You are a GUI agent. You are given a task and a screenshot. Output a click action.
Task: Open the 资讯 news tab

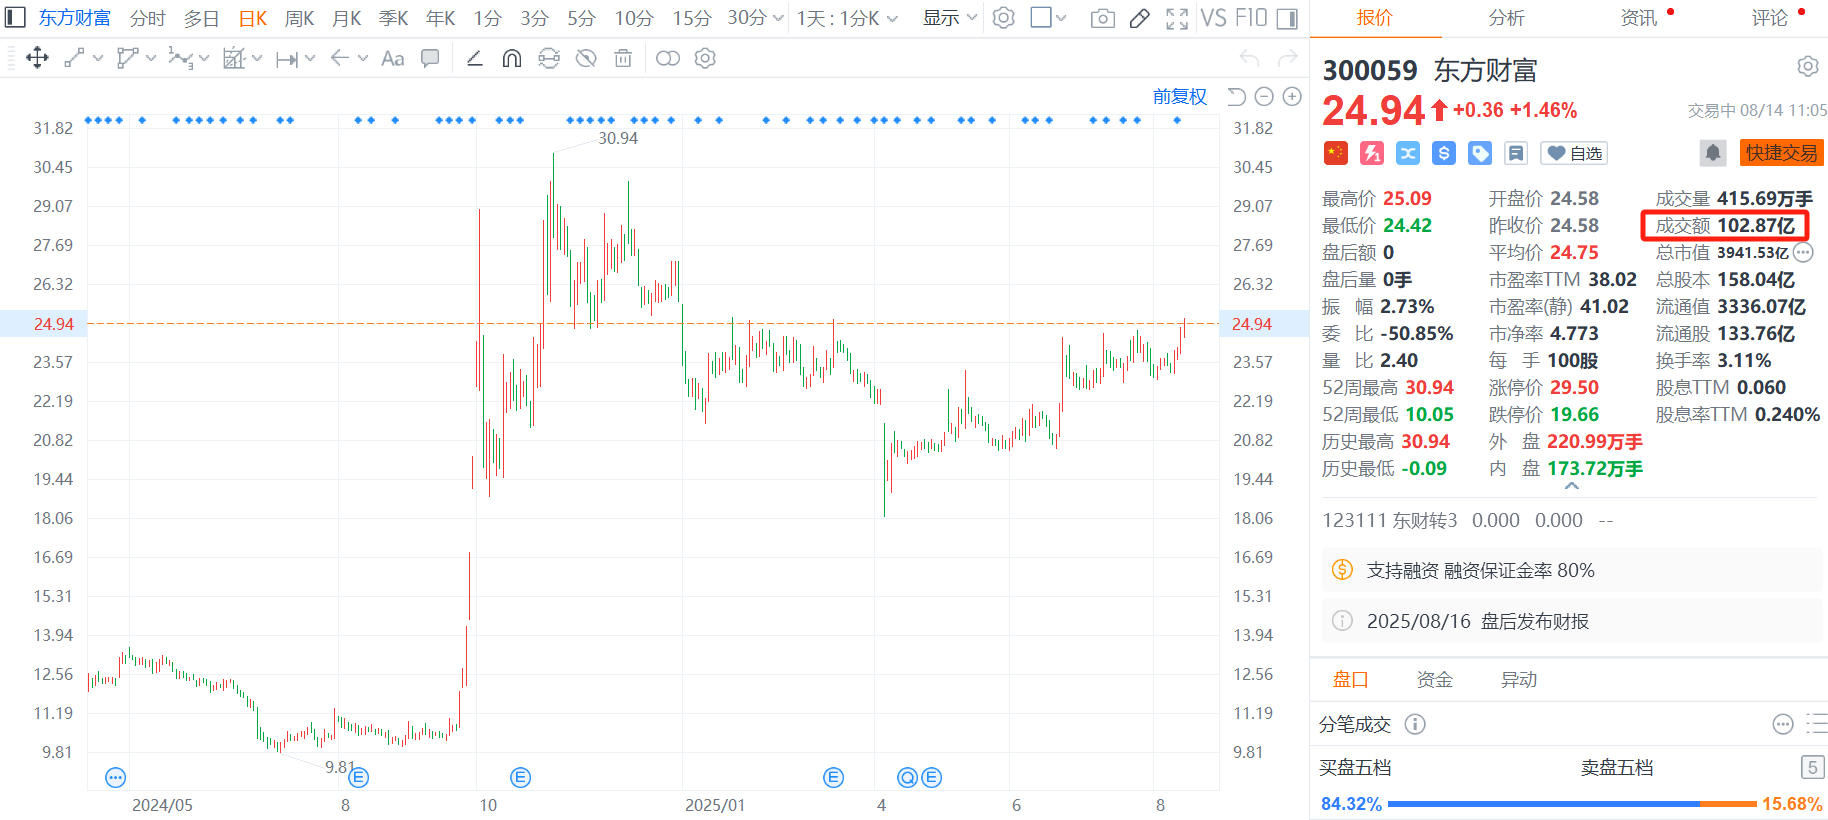1639,18
